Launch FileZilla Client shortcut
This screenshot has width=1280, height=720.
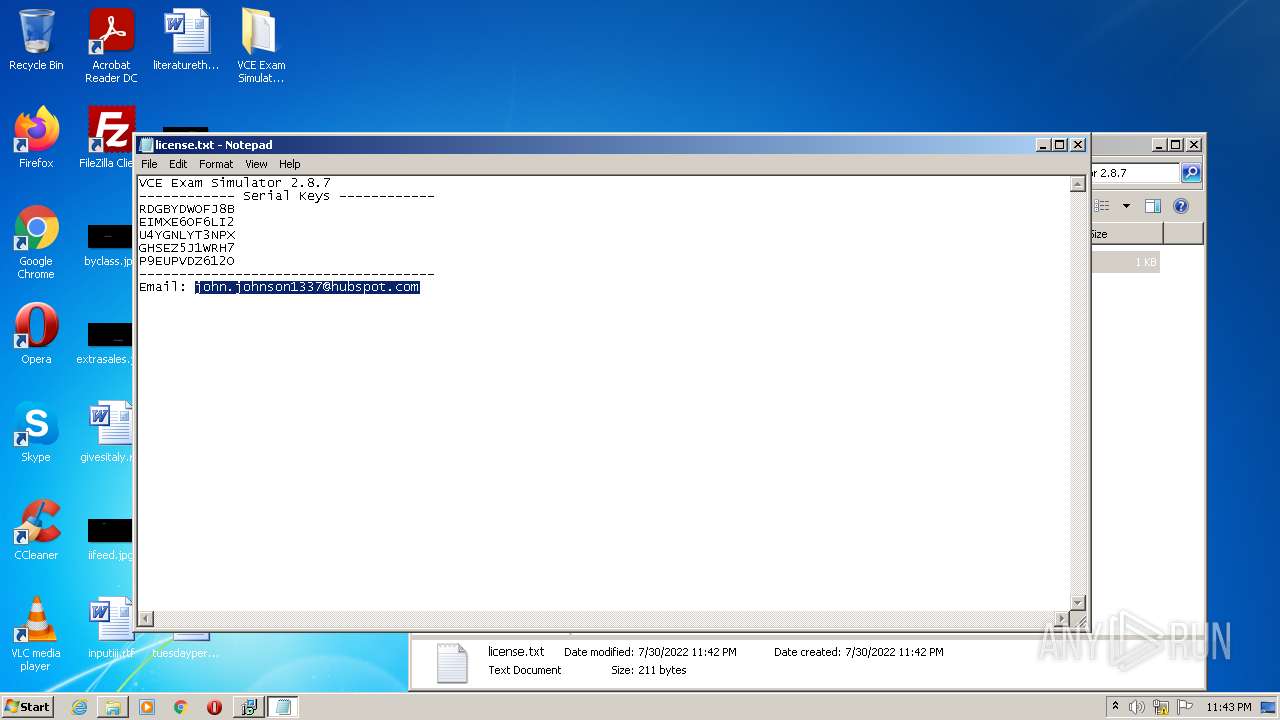108,138
